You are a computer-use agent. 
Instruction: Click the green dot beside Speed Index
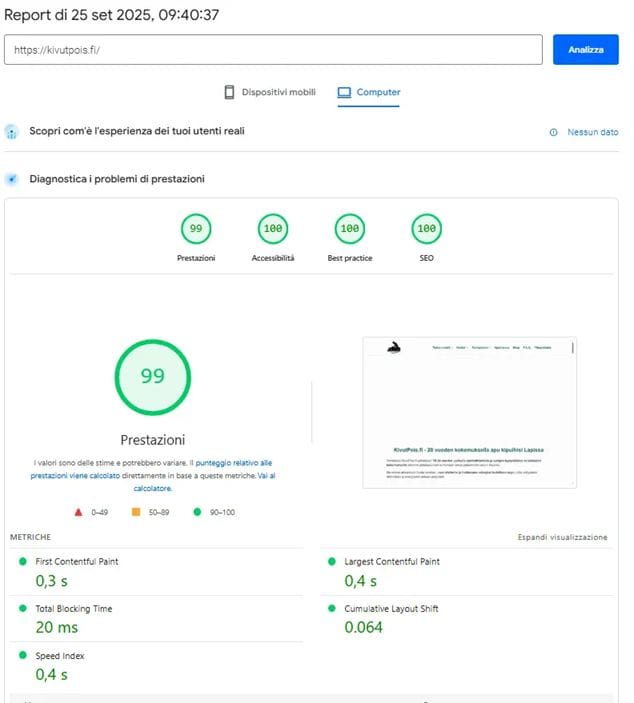(23, 655)
